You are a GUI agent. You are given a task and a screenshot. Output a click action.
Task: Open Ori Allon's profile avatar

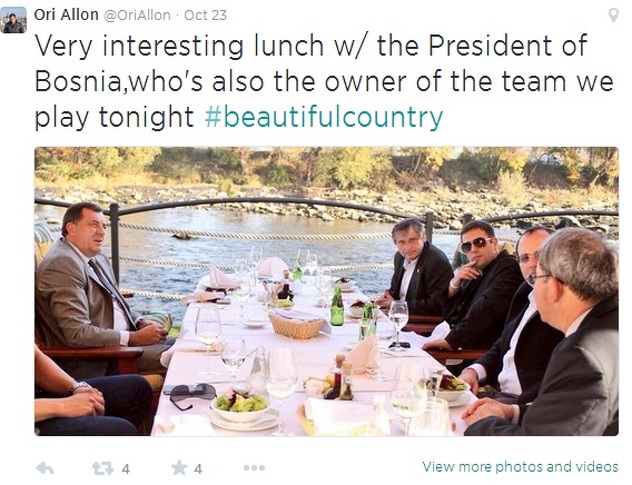(x=14, y=19)
